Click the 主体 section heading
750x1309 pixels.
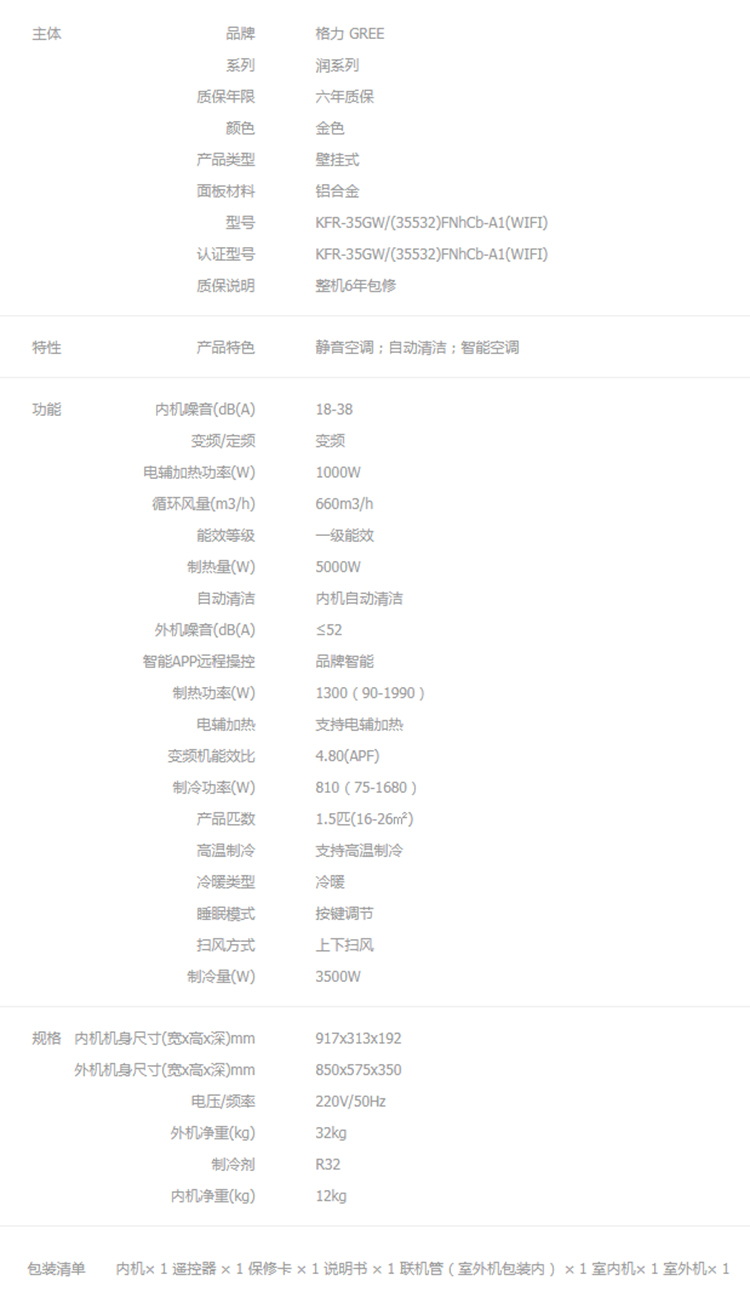tap(46, 34)
